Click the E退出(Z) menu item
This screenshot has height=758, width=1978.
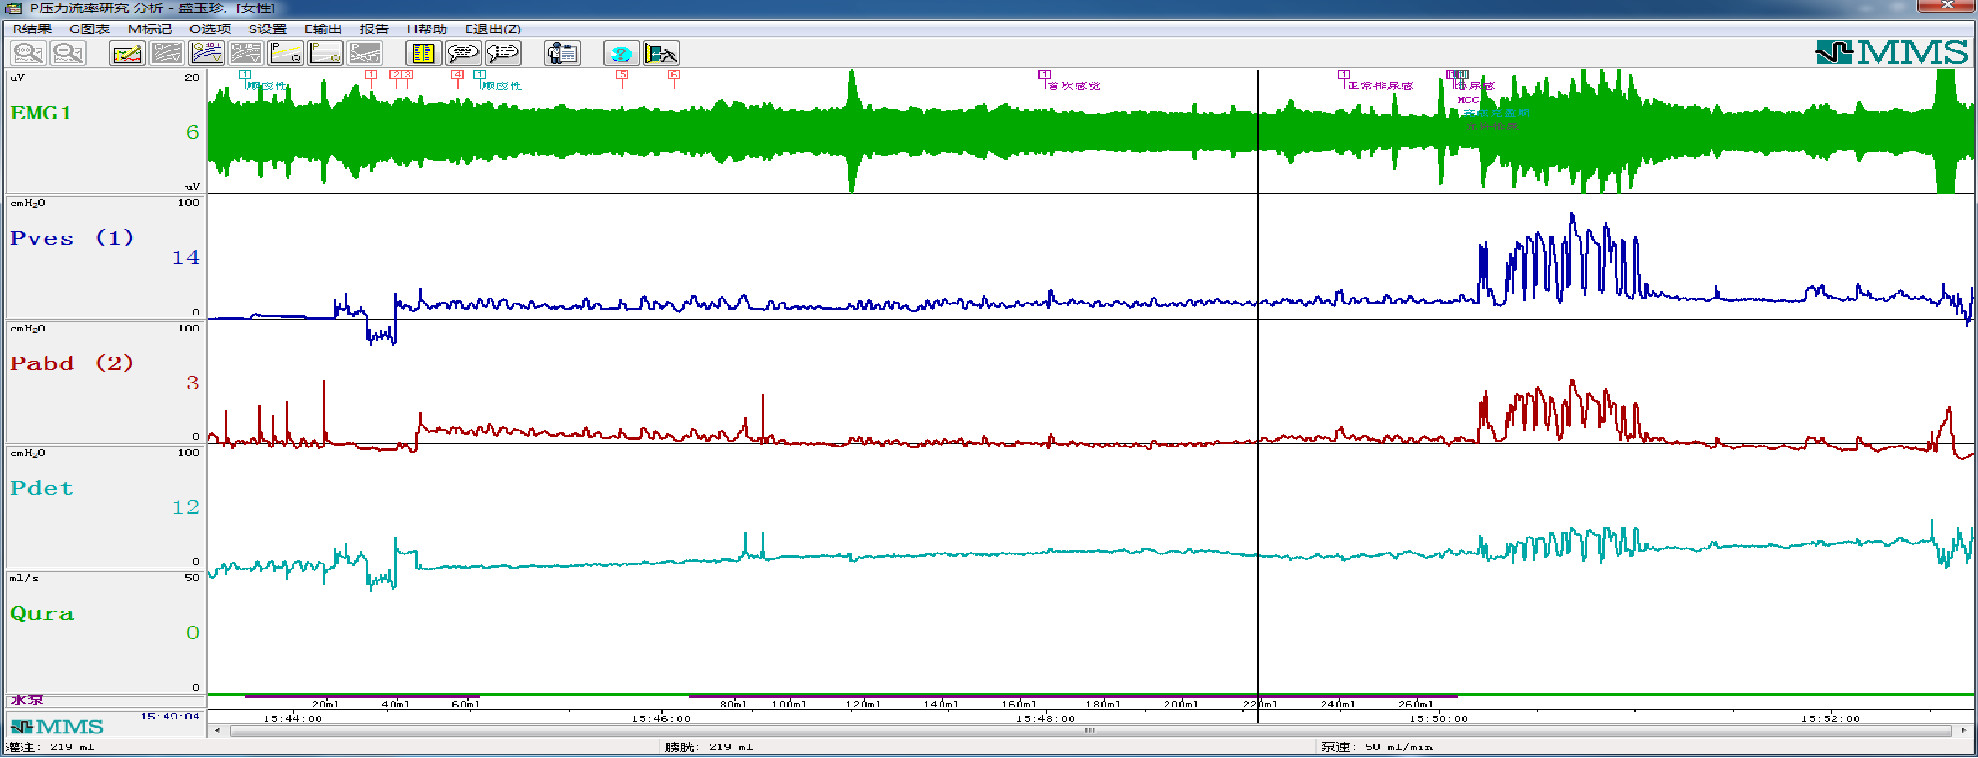tap(493, 29)
